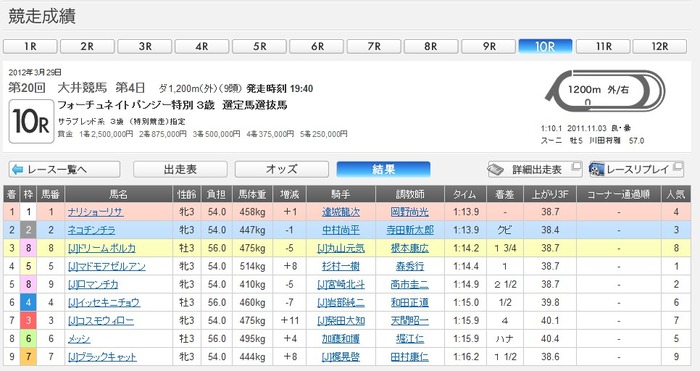
Task: Open horse link ドリームポルカ
Action: tap(102, 248)
